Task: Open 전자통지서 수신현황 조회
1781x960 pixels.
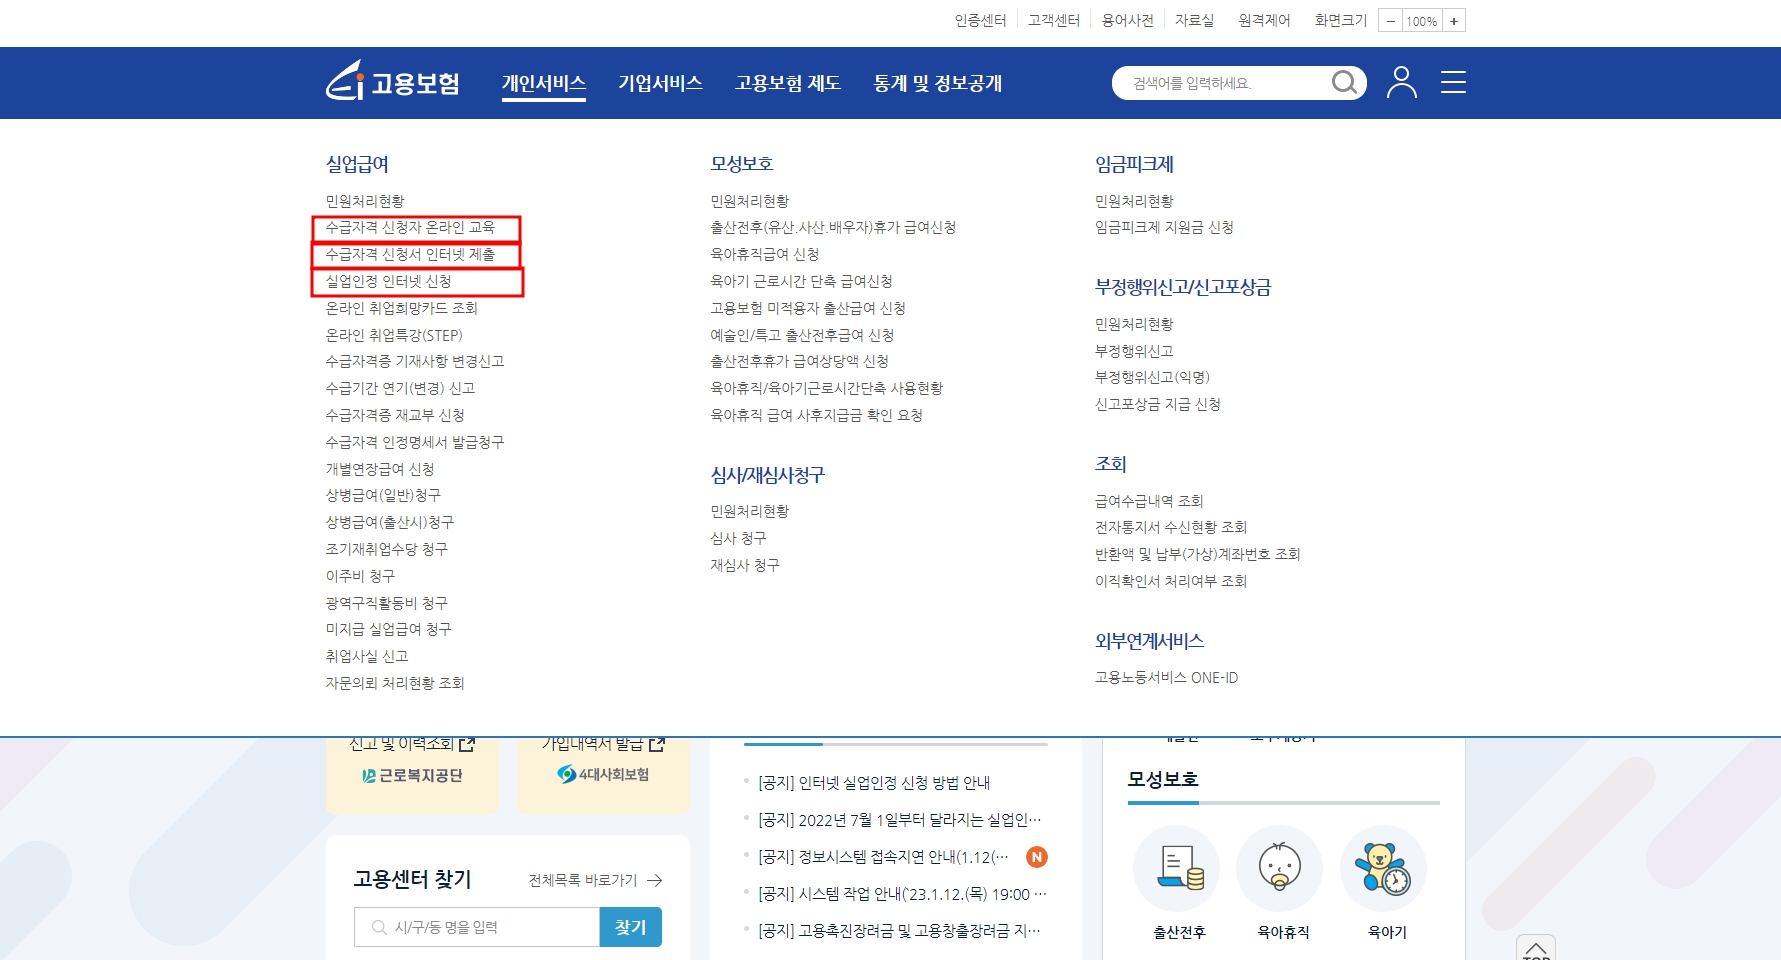Action: click(x=1171, y=527)
